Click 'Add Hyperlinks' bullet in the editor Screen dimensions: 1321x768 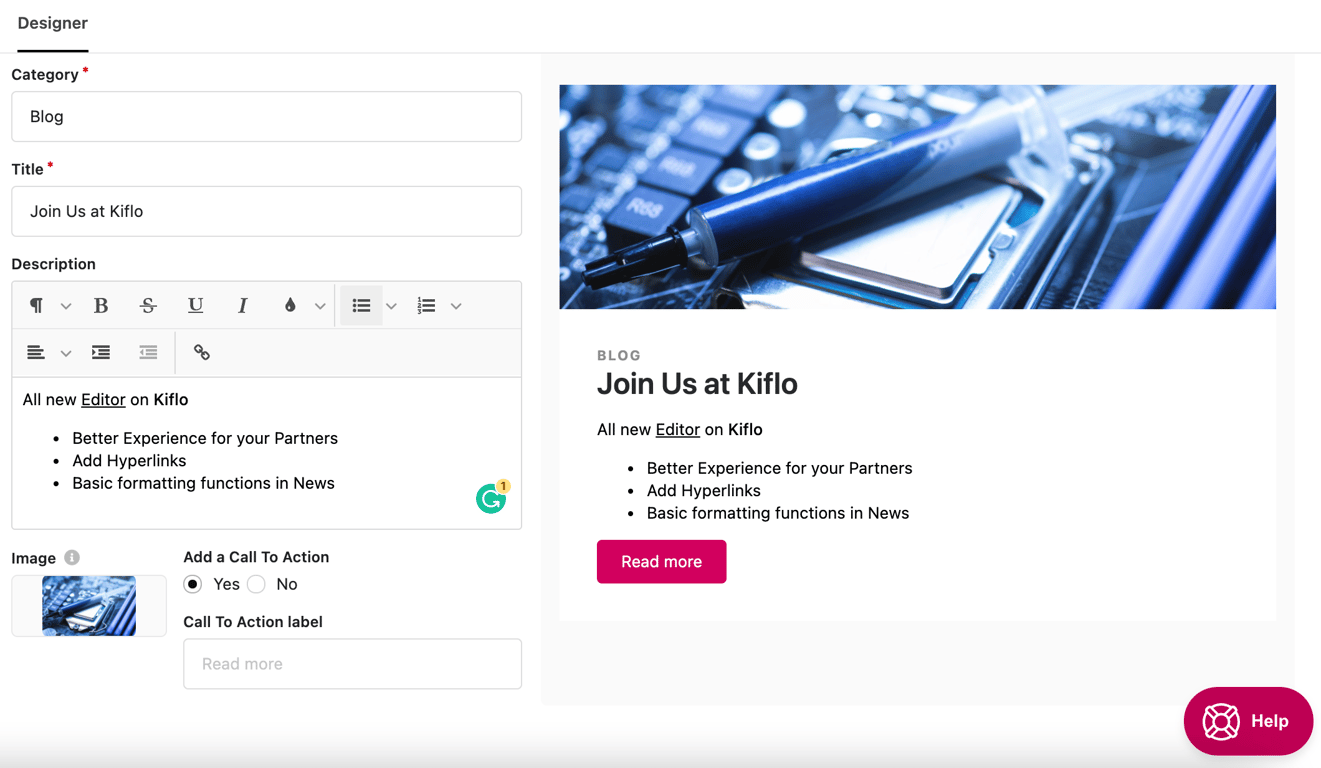click(129, 461)
